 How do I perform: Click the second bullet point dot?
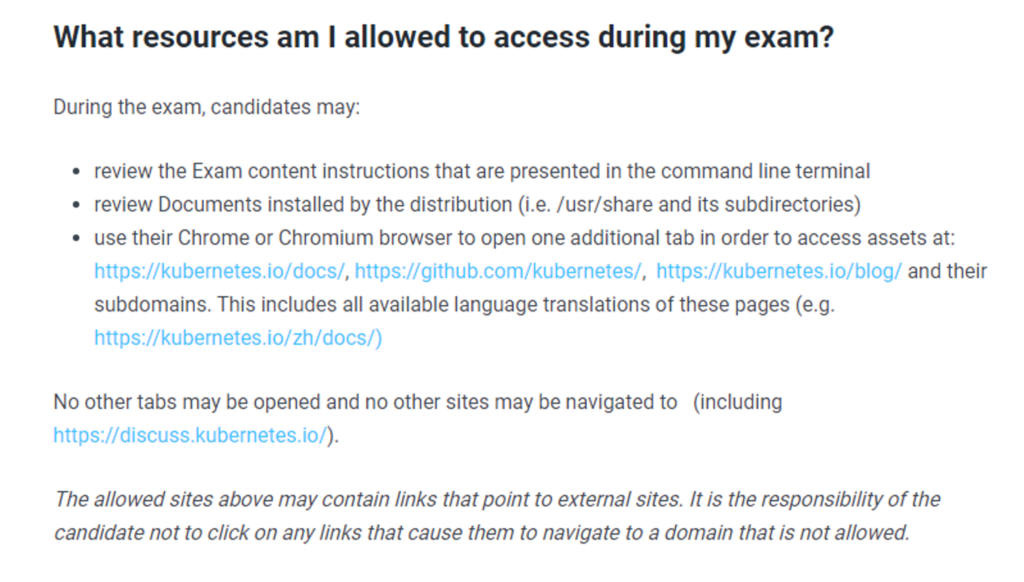coord(78,205)
